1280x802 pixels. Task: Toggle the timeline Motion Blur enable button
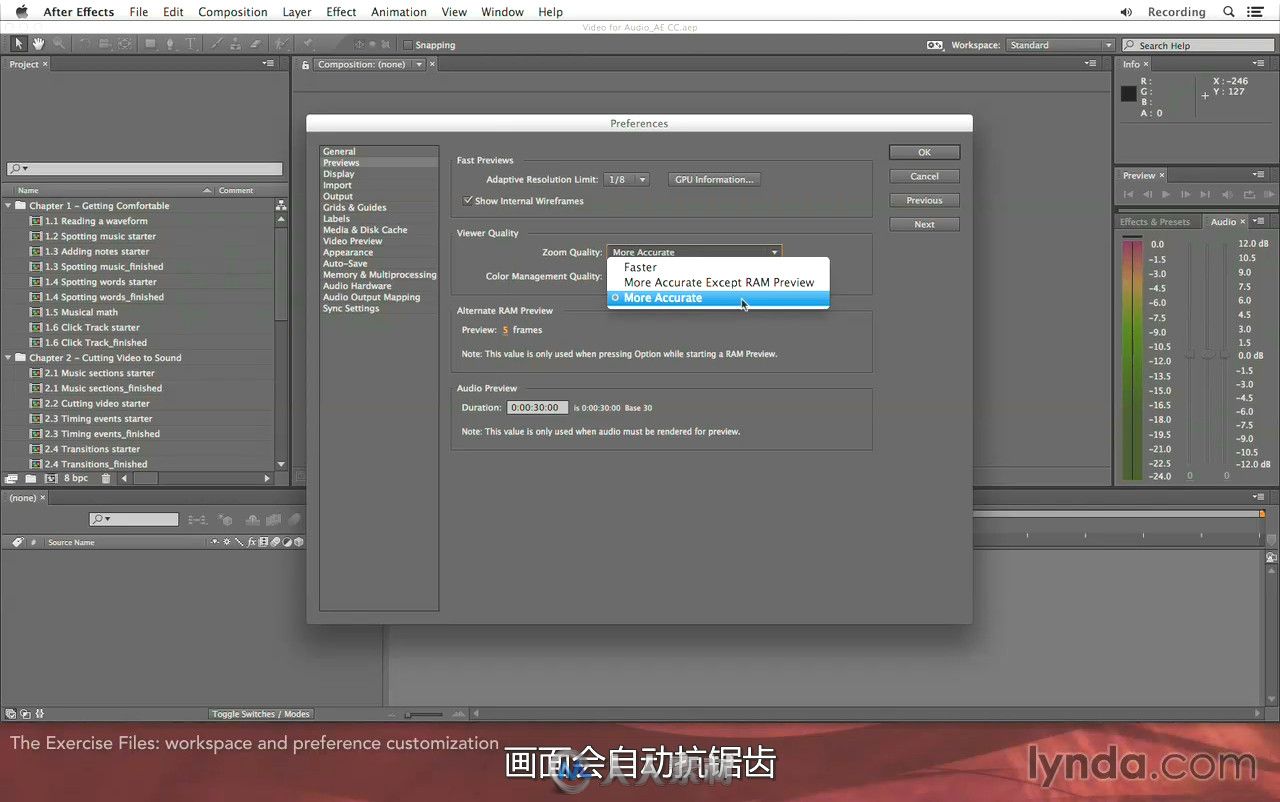tap(294, 520)
